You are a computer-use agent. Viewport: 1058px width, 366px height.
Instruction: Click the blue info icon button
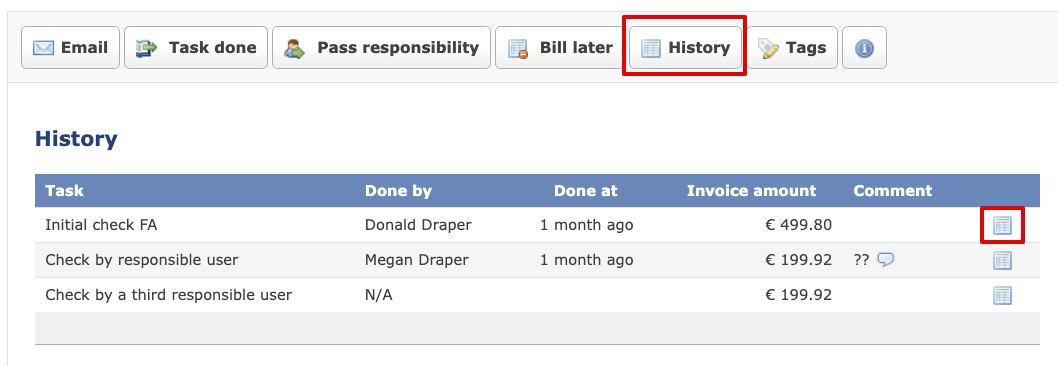[x=864, y=48]
